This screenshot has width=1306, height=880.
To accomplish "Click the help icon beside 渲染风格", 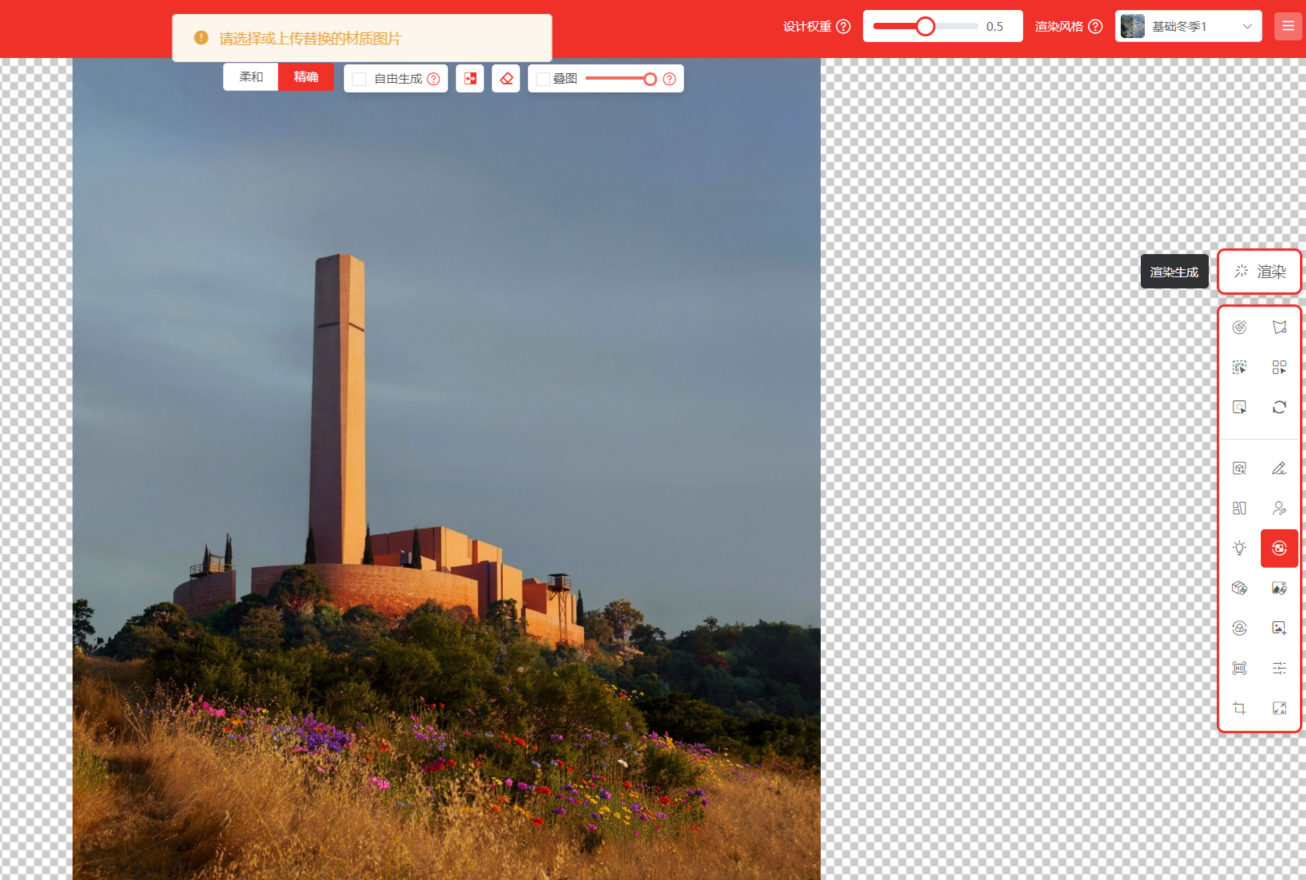I will click(1095, 27).
